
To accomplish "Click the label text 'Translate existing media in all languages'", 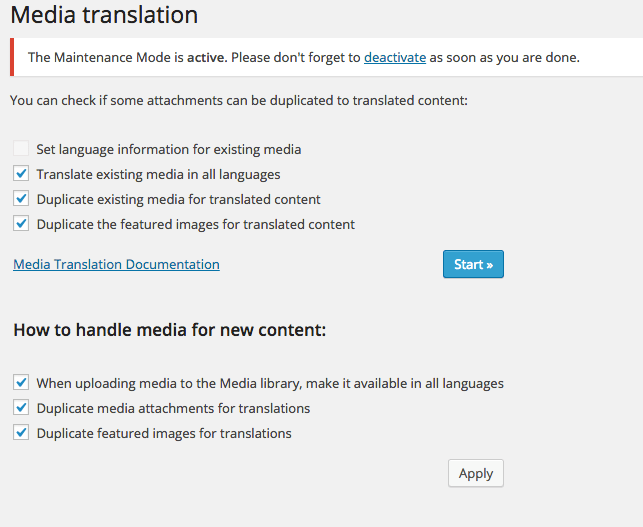I will click(x=158, y=174).
